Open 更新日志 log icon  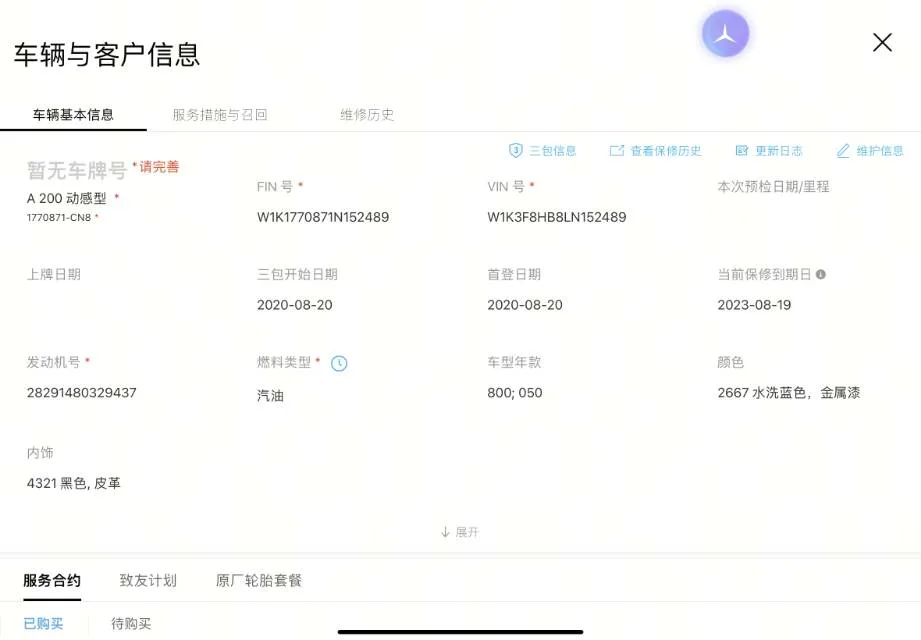[x=742, y=151]
